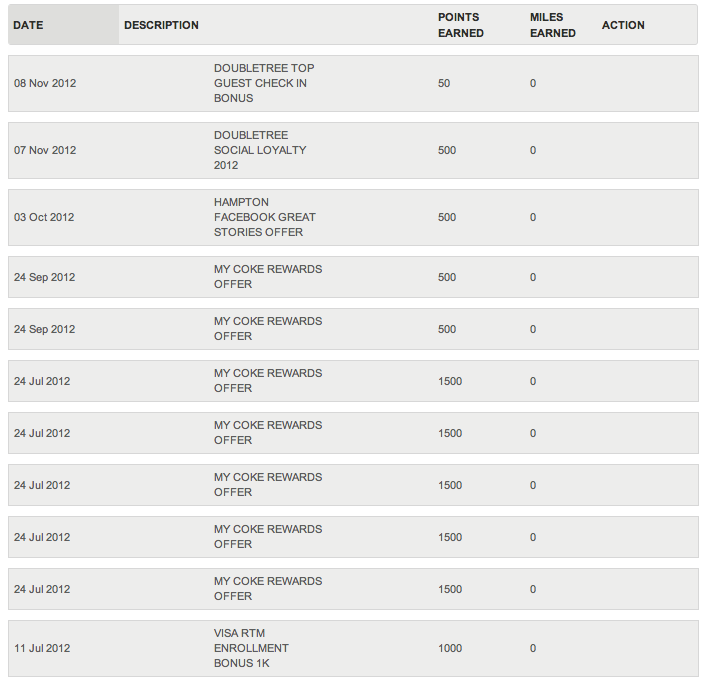Click the DESCRIPTION column header

[161, 25]
